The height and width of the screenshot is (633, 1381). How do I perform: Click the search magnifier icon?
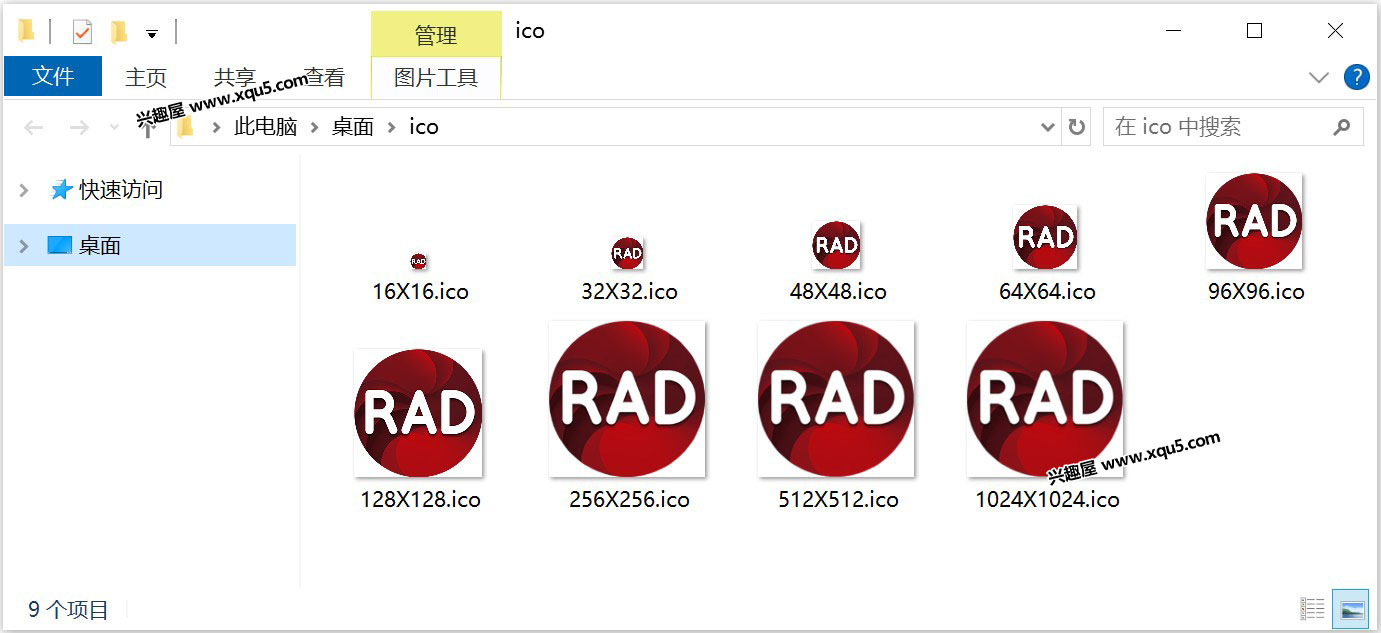coord(1342,127)
